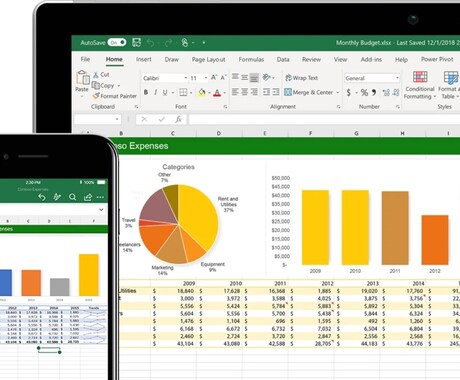Click the Redo arrow in the title bar
460x380 pixels.
(168, 42)
